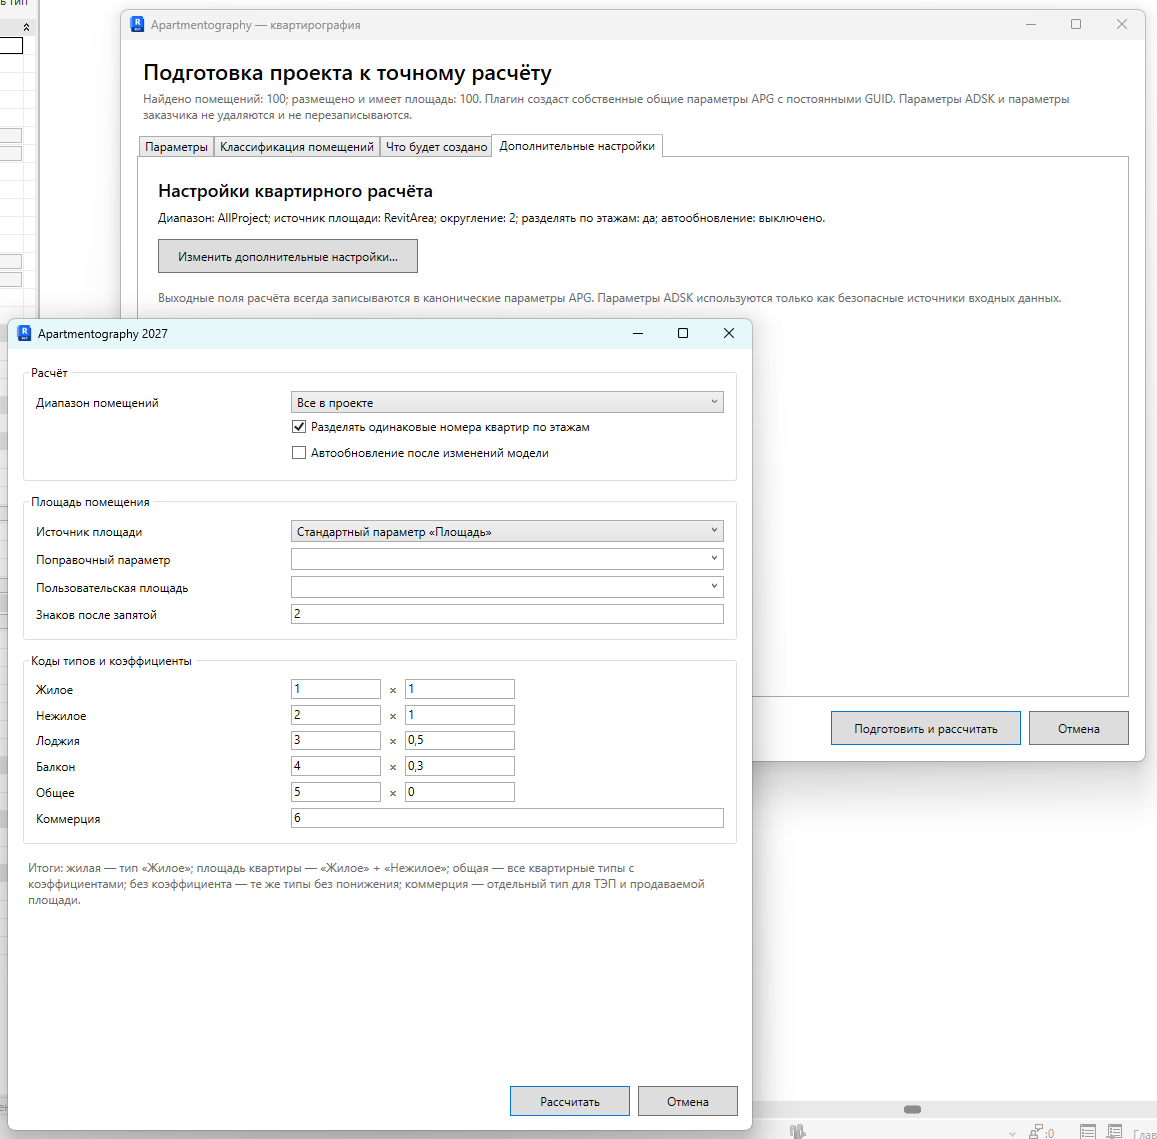Open the 'Источник площади' dropdown
The height and width of the screenshot is (1139, 1157).
pyautogui.click(x=507, y=531)
